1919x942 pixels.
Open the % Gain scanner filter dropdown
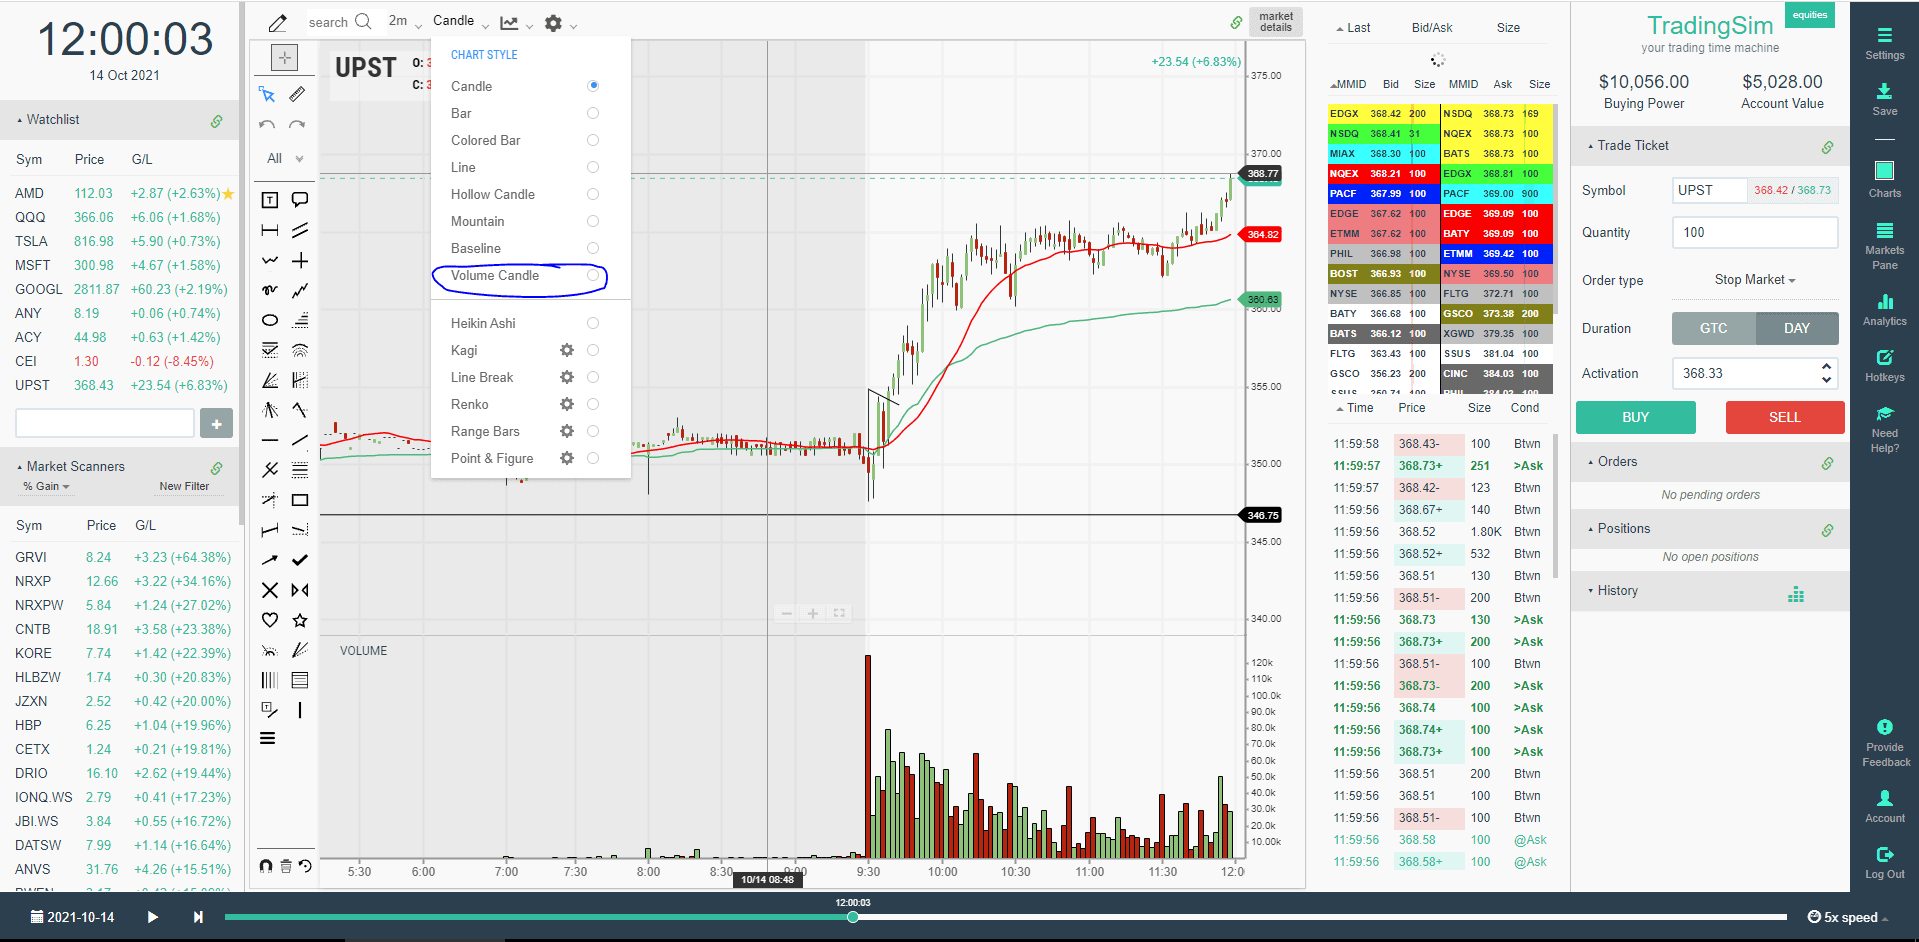click(45, 487)
